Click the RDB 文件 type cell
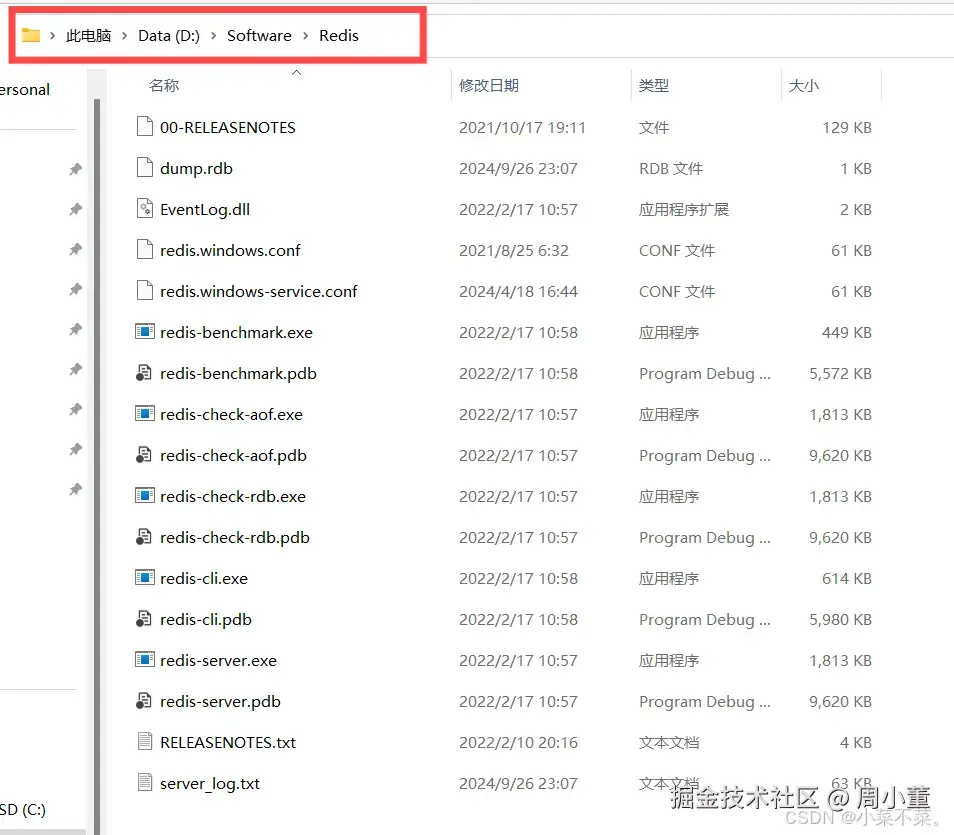Image resolution: width=954 pixels, height=835 pixels. point(670,168)
